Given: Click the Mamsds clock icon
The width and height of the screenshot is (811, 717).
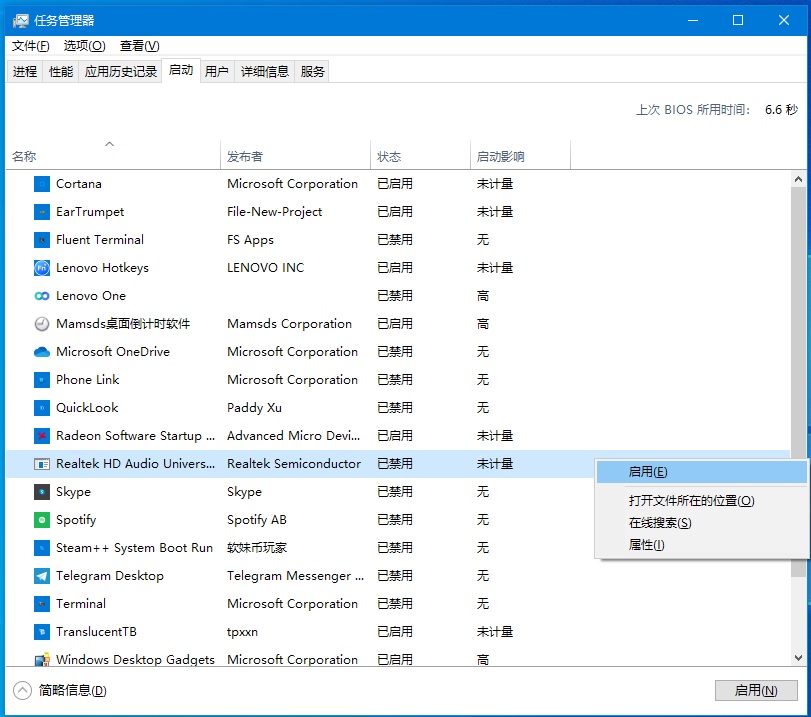Looking at the screenshot, I should coord(42,324).
